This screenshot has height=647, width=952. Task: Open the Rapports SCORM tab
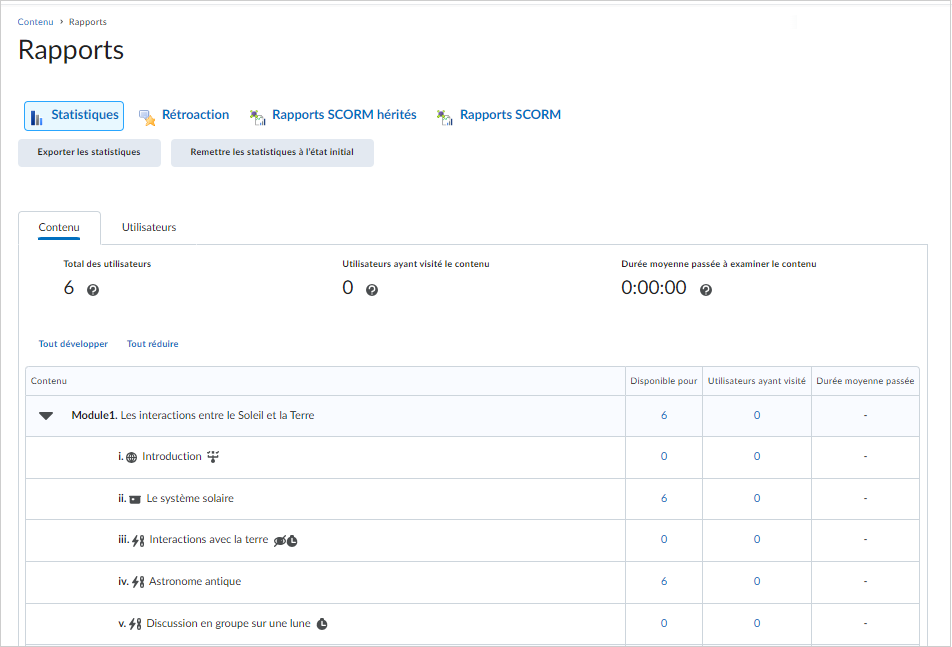tap(499, 115)
